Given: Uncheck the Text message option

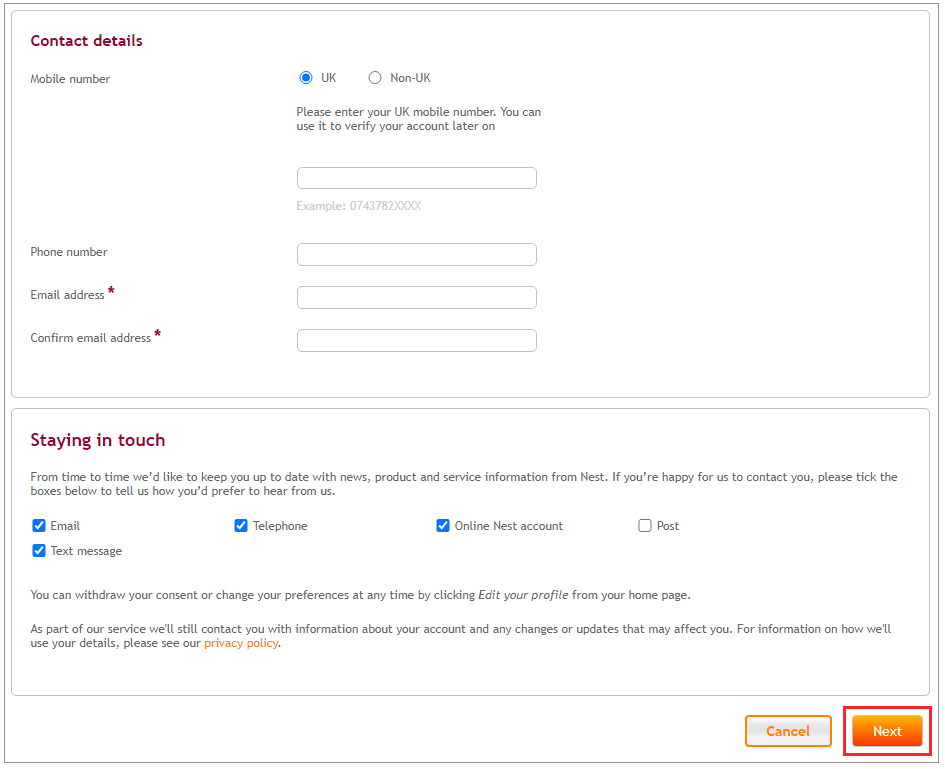Looking at the screenshot, I should (38, 550).
